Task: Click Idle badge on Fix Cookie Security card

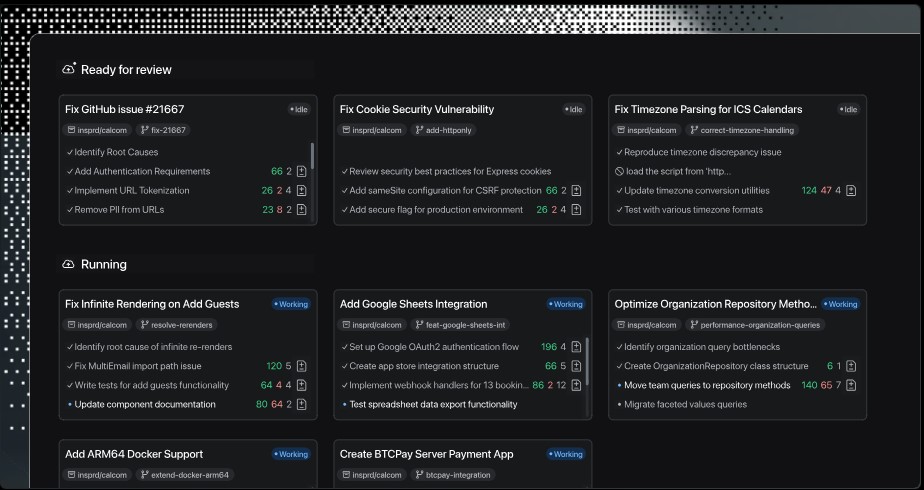Action: click(x=573, y=109)
